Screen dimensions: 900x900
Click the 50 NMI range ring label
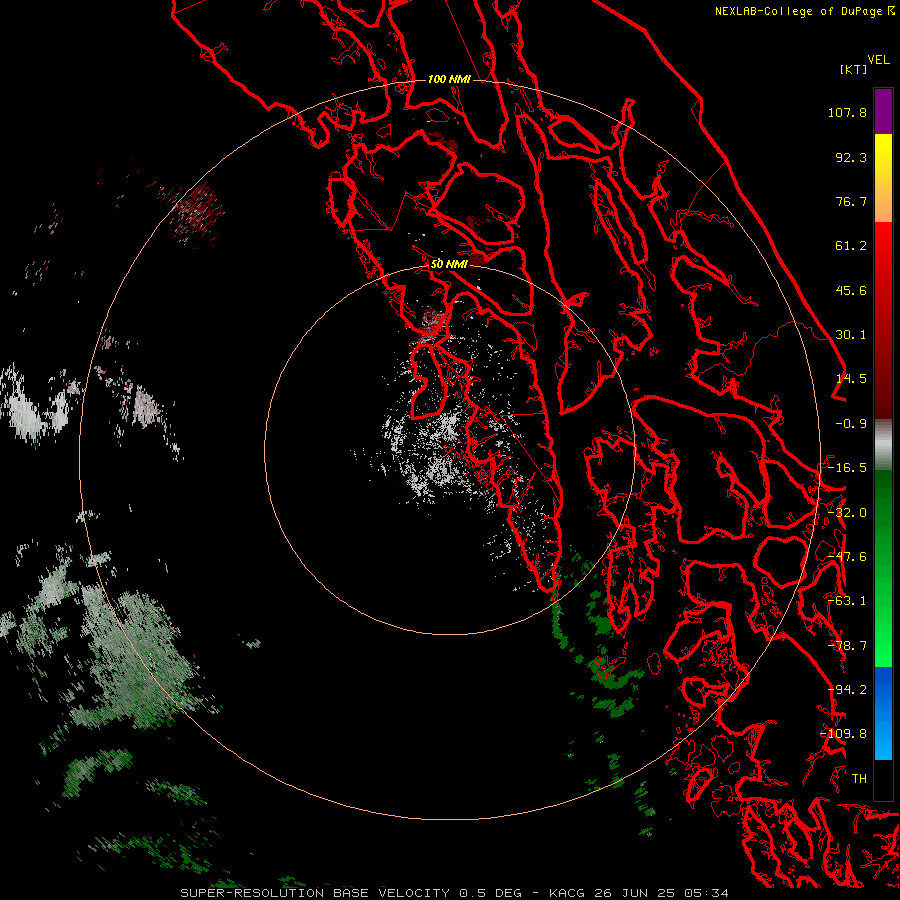pos(449,264)
